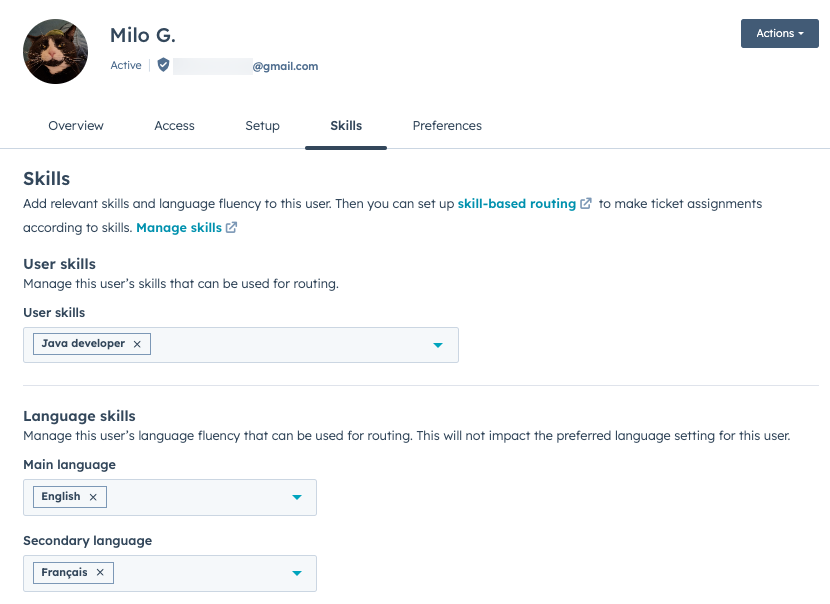Open the skill-based routing link
This screenshot has height=604, width=830.
coord(516,204)
